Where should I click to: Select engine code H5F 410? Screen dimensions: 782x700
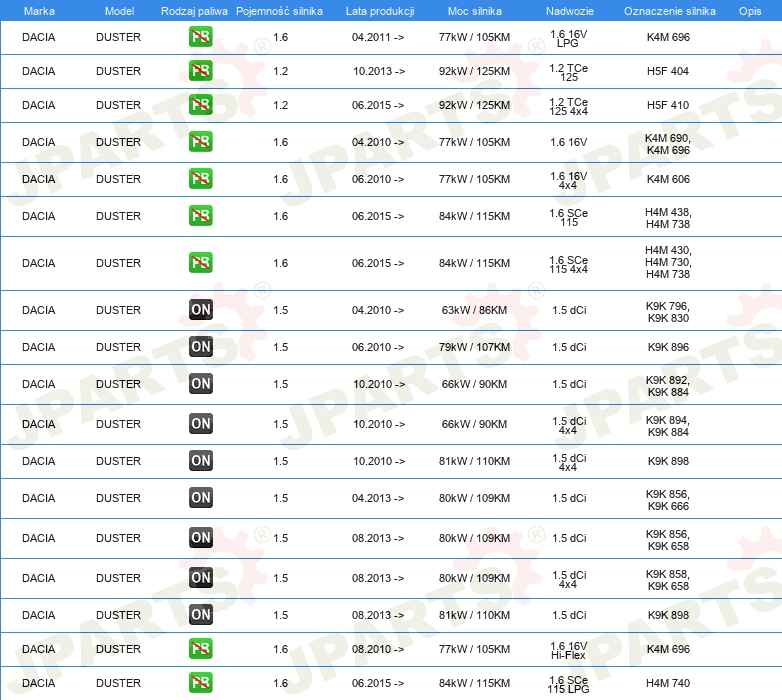(x=668, y=105)
